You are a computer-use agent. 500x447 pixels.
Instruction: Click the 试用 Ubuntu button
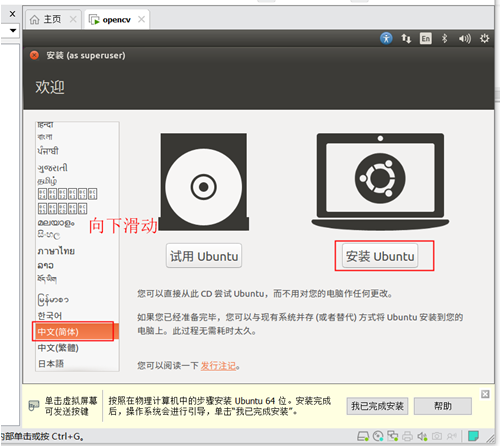[x=204, y=256]
